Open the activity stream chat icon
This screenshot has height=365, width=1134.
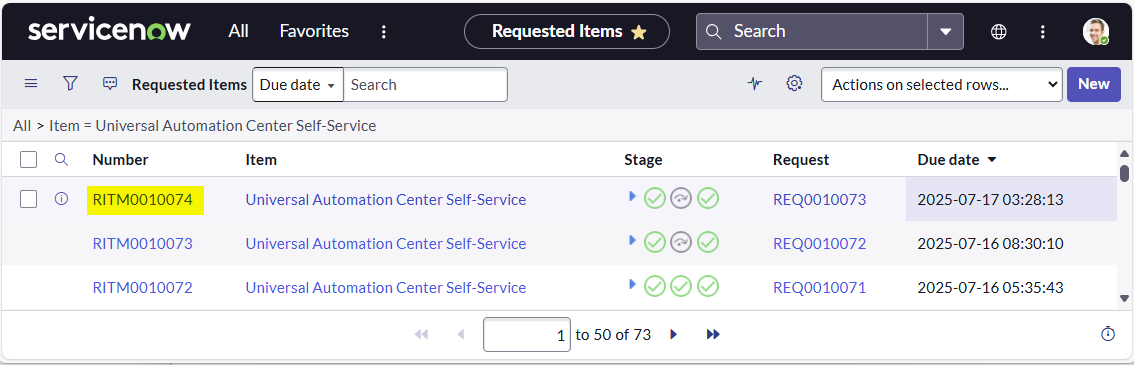click(x=110, y=84)
